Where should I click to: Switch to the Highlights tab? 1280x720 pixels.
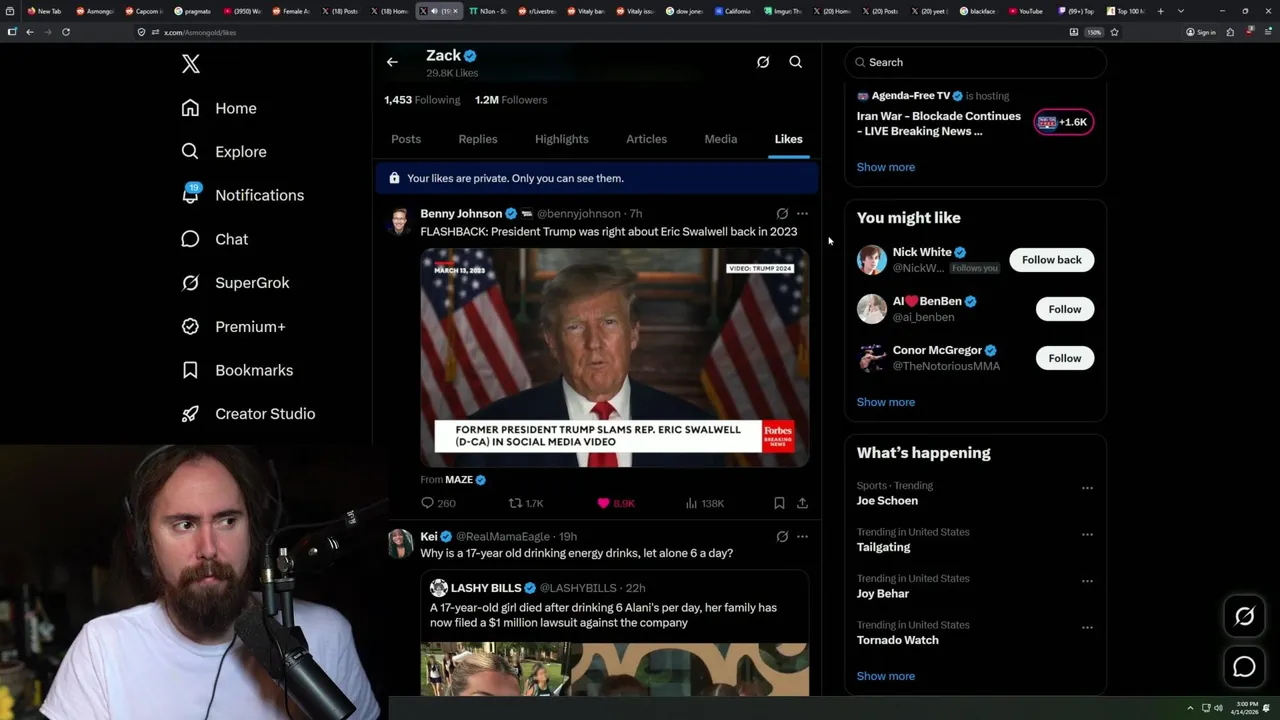click(562, 139)
